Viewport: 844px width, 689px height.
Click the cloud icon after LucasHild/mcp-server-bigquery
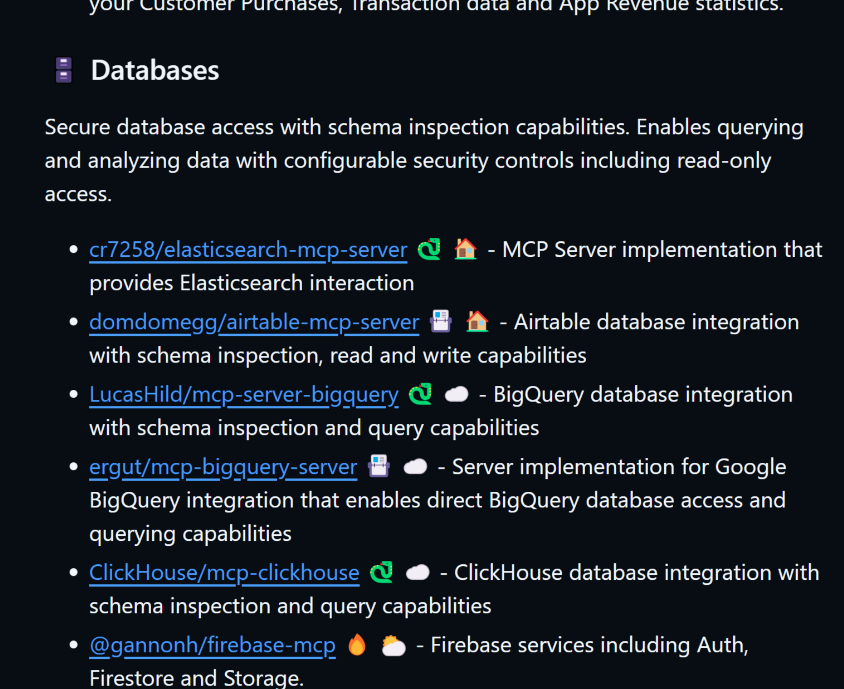click(456, 395)
